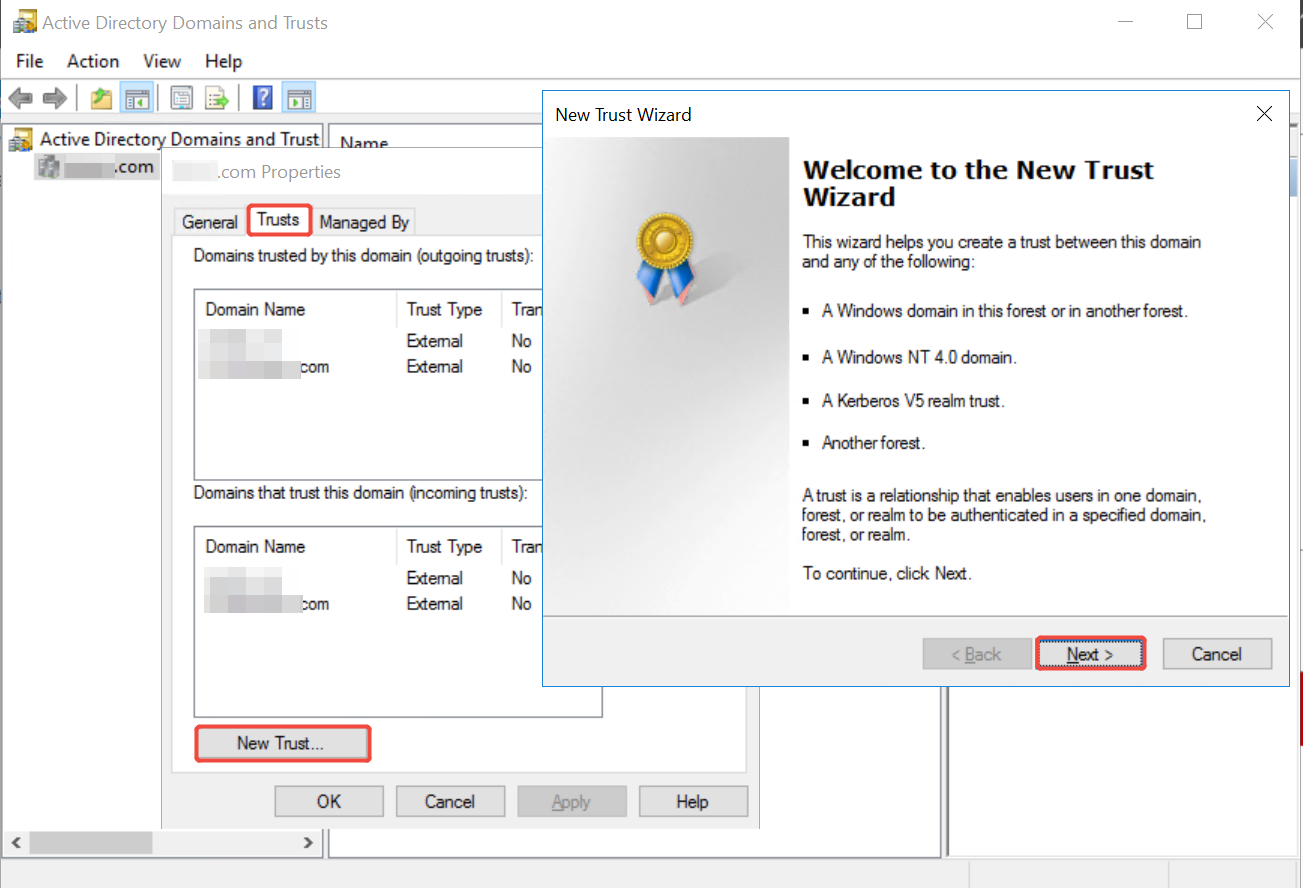Click the domain server icon beside .com node
Viewport: 1303px width, 888px height.
[x=48, y=166]
